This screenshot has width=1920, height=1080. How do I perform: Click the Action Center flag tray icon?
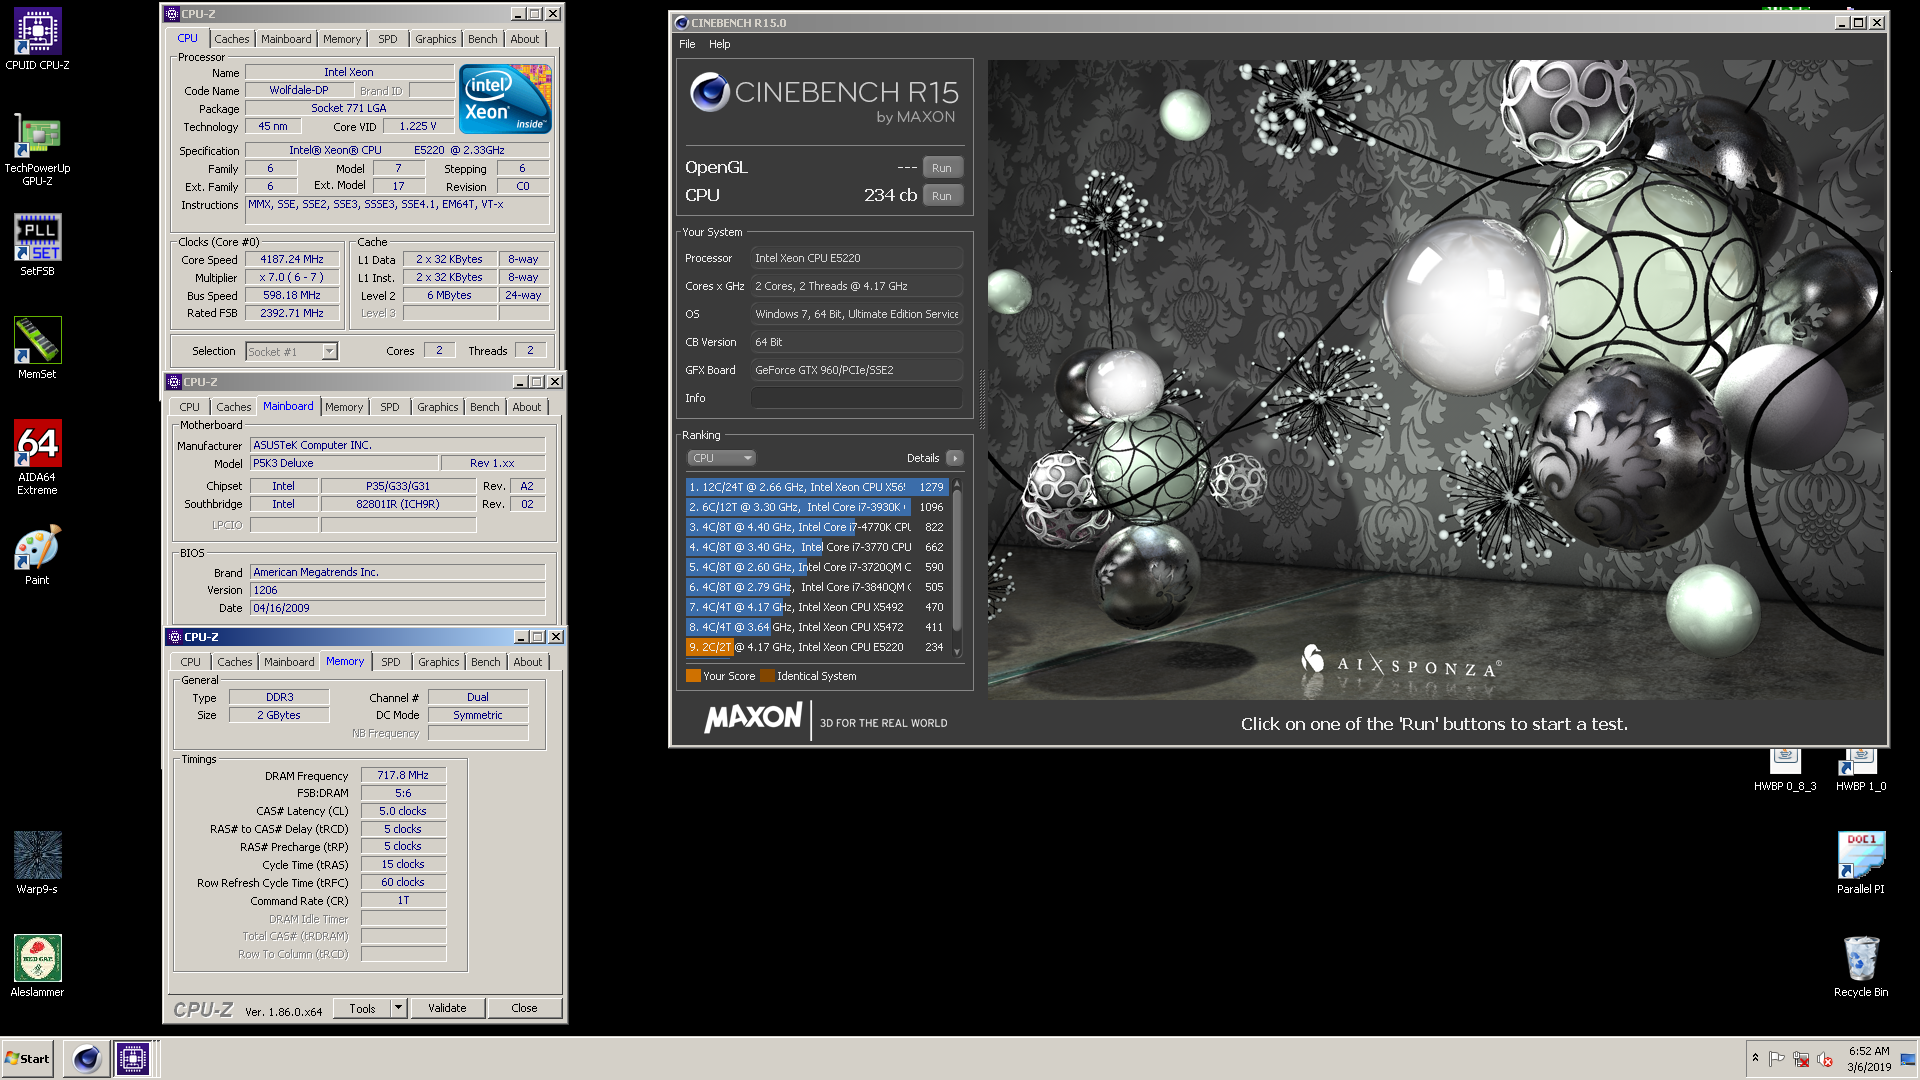[x=1776, y=1059]
